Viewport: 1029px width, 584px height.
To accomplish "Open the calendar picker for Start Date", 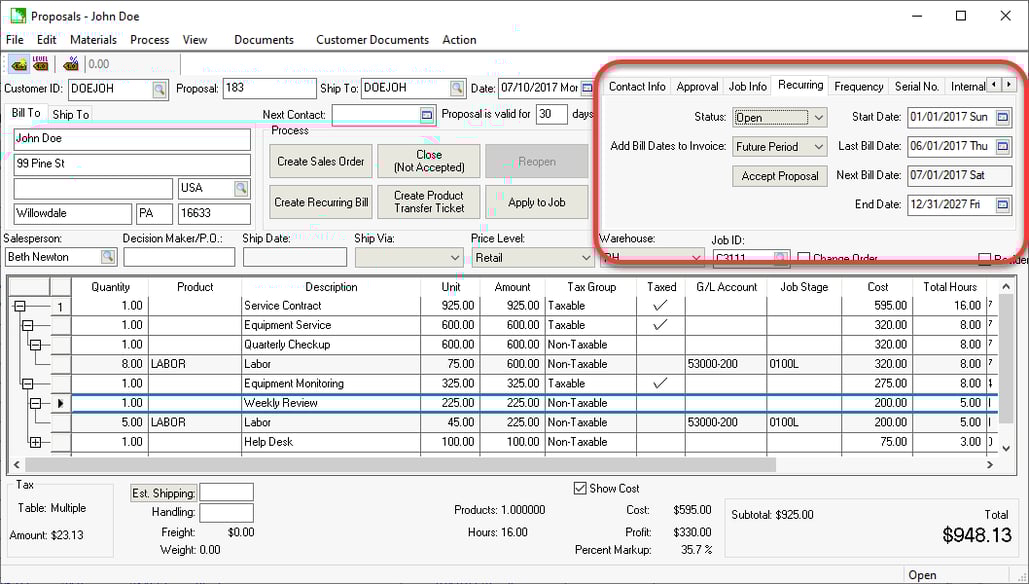I will (x=1002, y=117).
